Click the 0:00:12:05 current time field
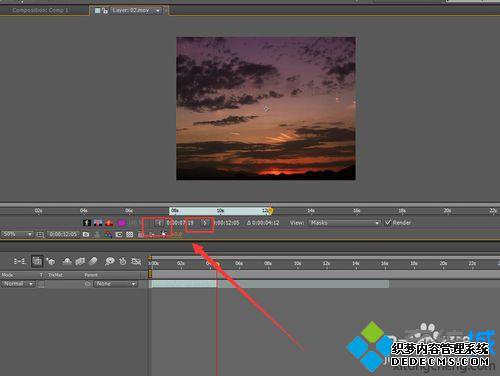The image size is (500, 376). 63,234
